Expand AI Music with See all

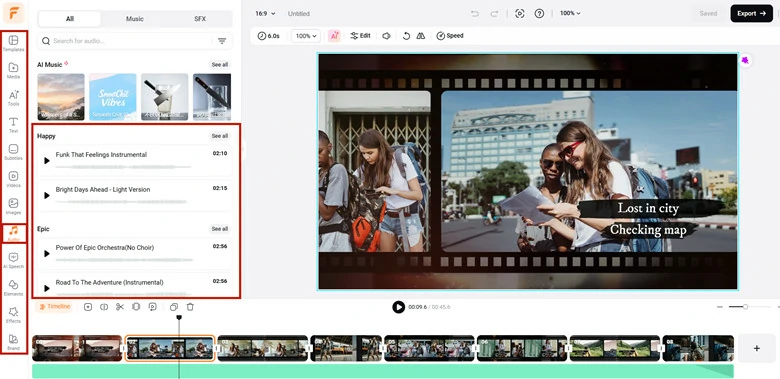tap(219, 65)
